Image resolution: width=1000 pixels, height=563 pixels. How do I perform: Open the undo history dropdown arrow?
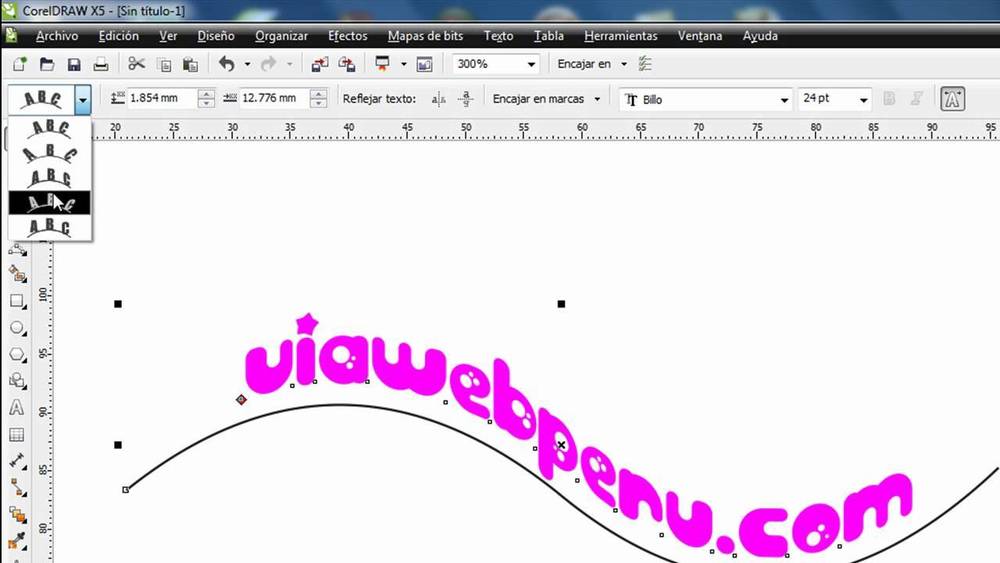click(247, 64)
